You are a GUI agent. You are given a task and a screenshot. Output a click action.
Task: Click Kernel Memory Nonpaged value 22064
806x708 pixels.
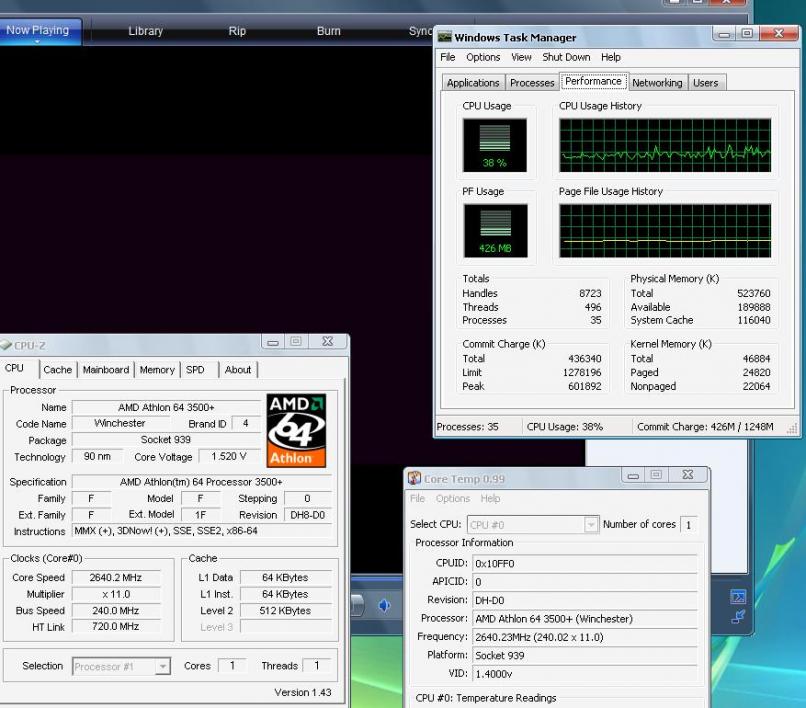756,386
